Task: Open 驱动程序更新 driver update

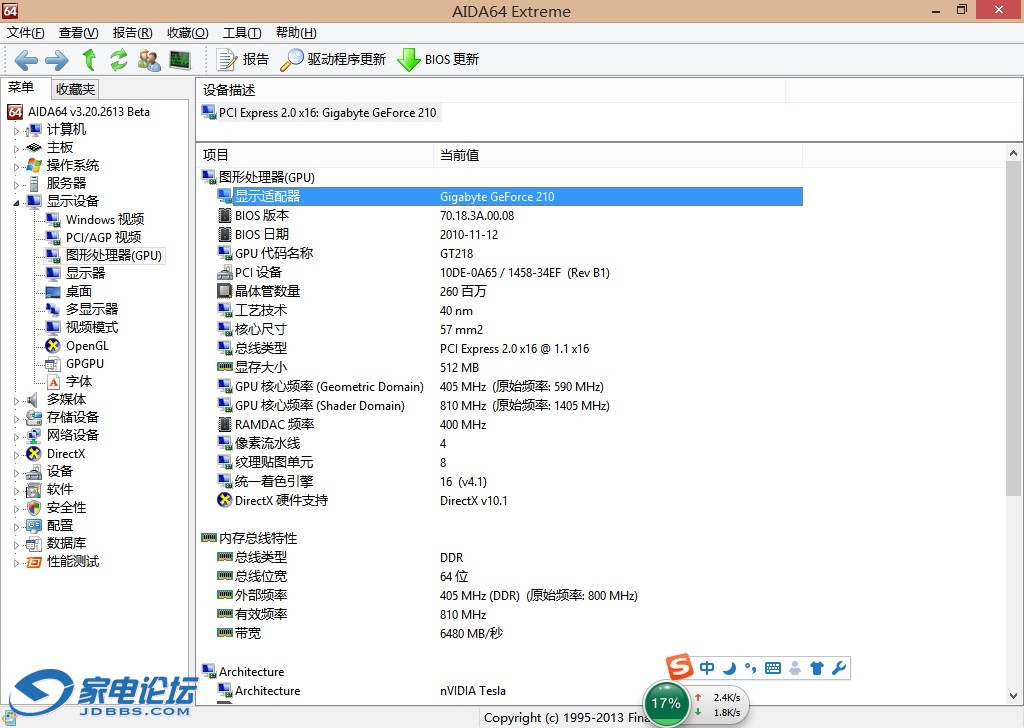Action: 333,60
